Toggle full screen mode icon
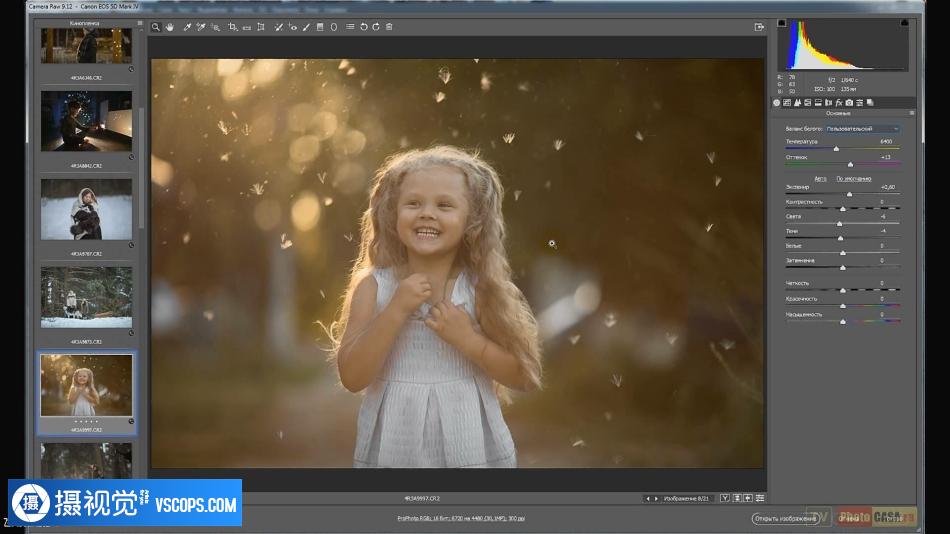Viewport: 950px width, 534px height. click(760, 27)
